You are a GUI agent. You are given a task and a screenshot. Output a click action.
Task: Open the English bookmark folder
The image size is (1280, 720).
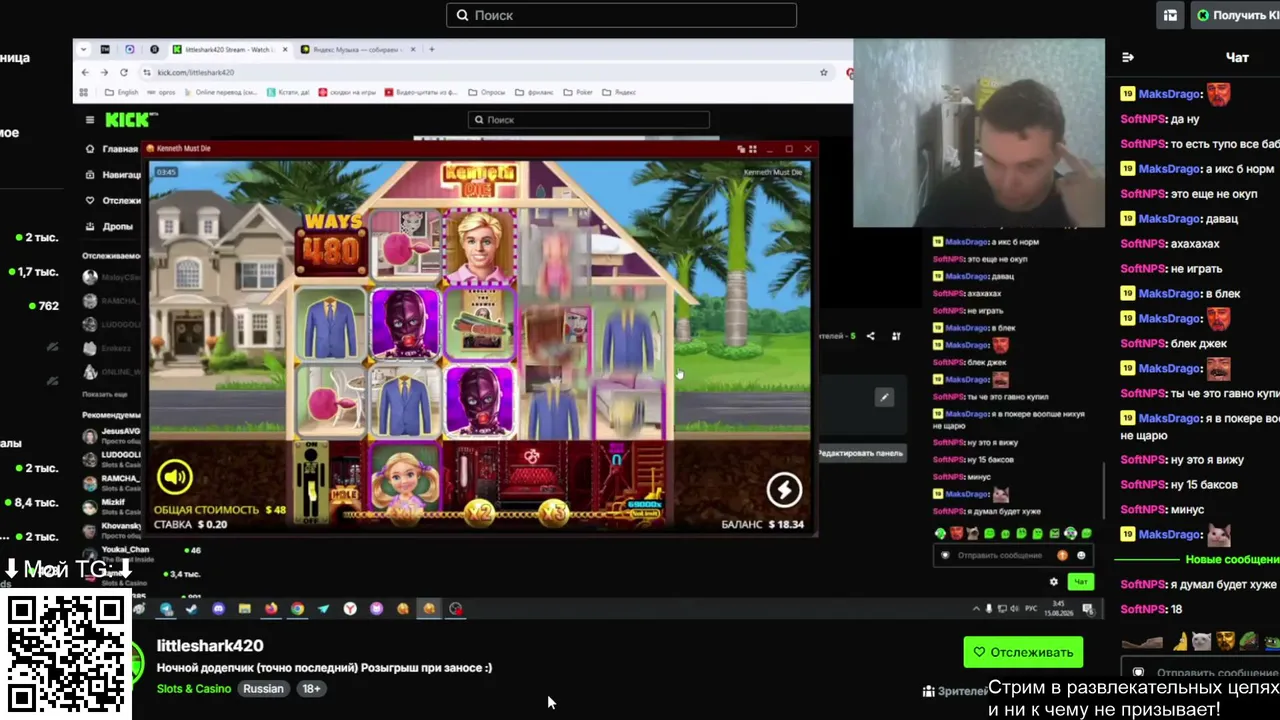coord(121,92)
